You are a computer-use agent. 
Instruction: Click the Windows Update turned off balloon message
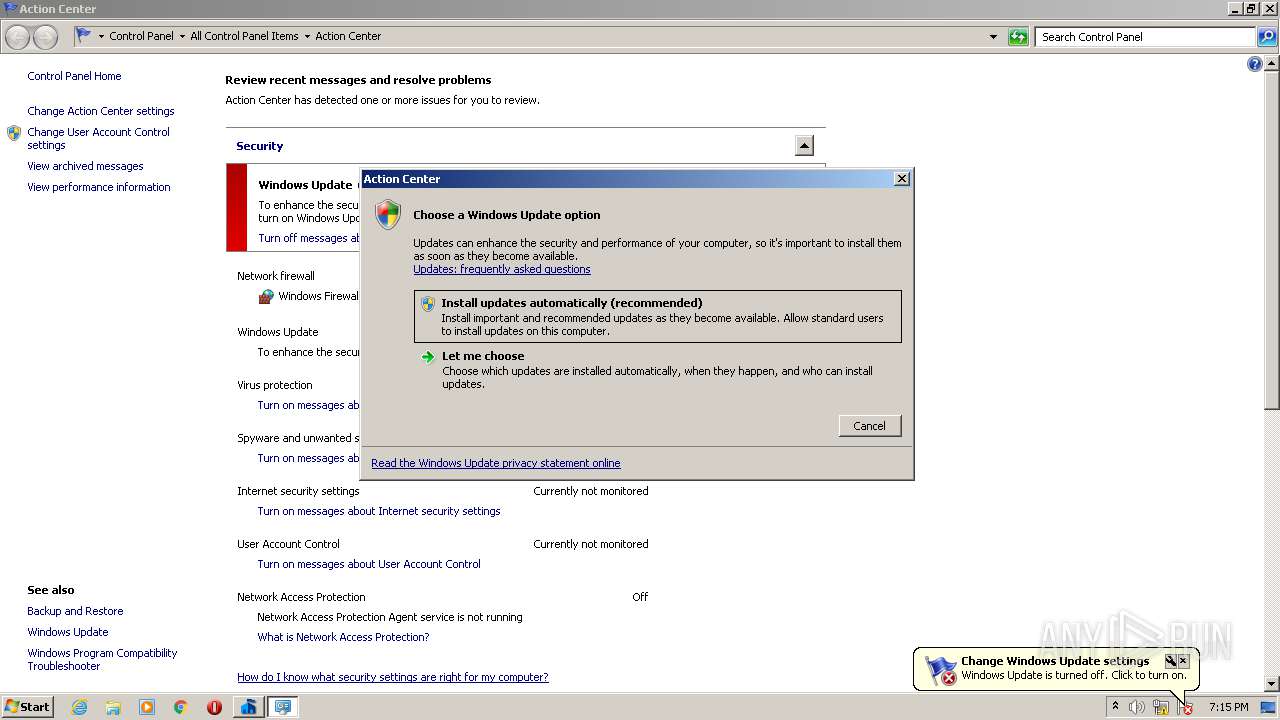point(1074,675)
